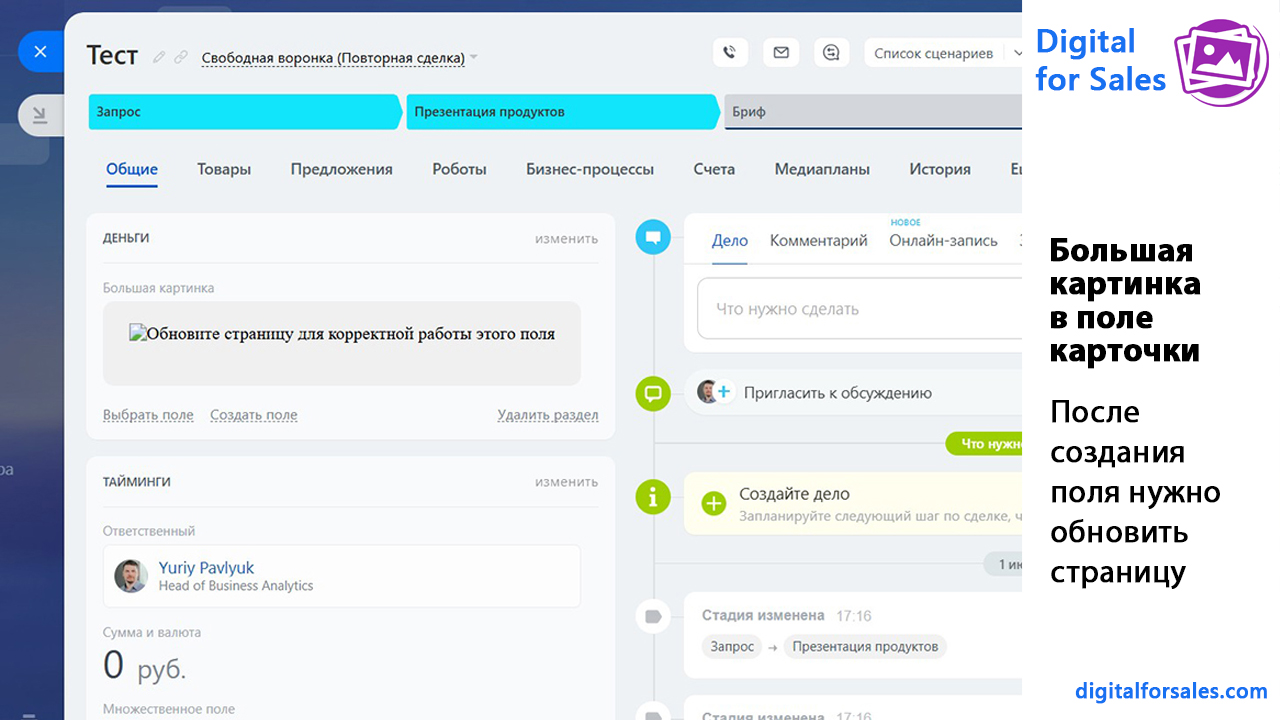Viewport: 1280px width, 720px height.
Task: Close the deal card with X
Action: coord(40,52)
